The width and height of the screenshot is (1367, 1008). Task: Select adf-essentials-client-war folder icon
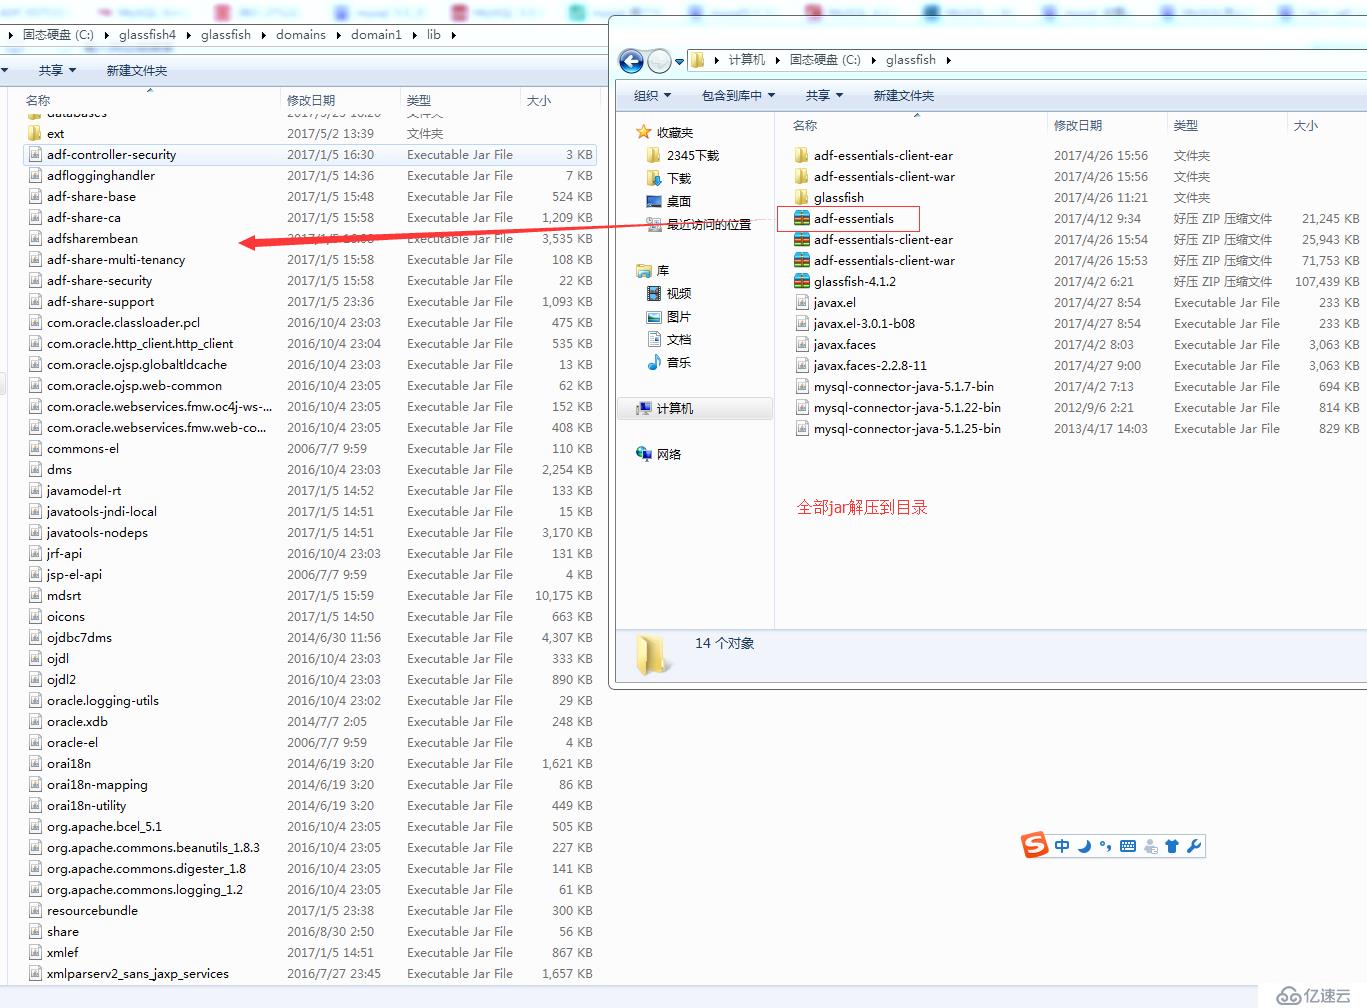tap(802, 177)
